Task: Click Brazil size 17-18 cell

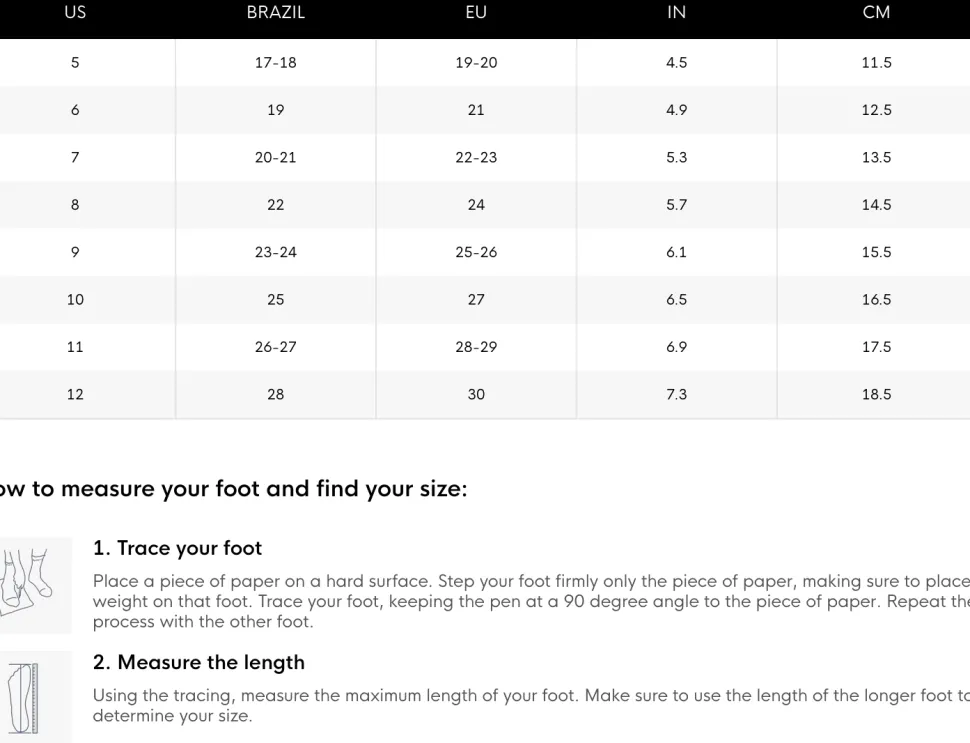Action: [x=275, y=62]
